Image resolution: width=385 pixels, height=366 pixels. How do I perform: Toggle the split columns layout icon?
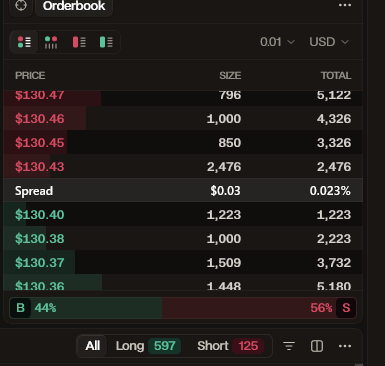click(x=317, y=346)
